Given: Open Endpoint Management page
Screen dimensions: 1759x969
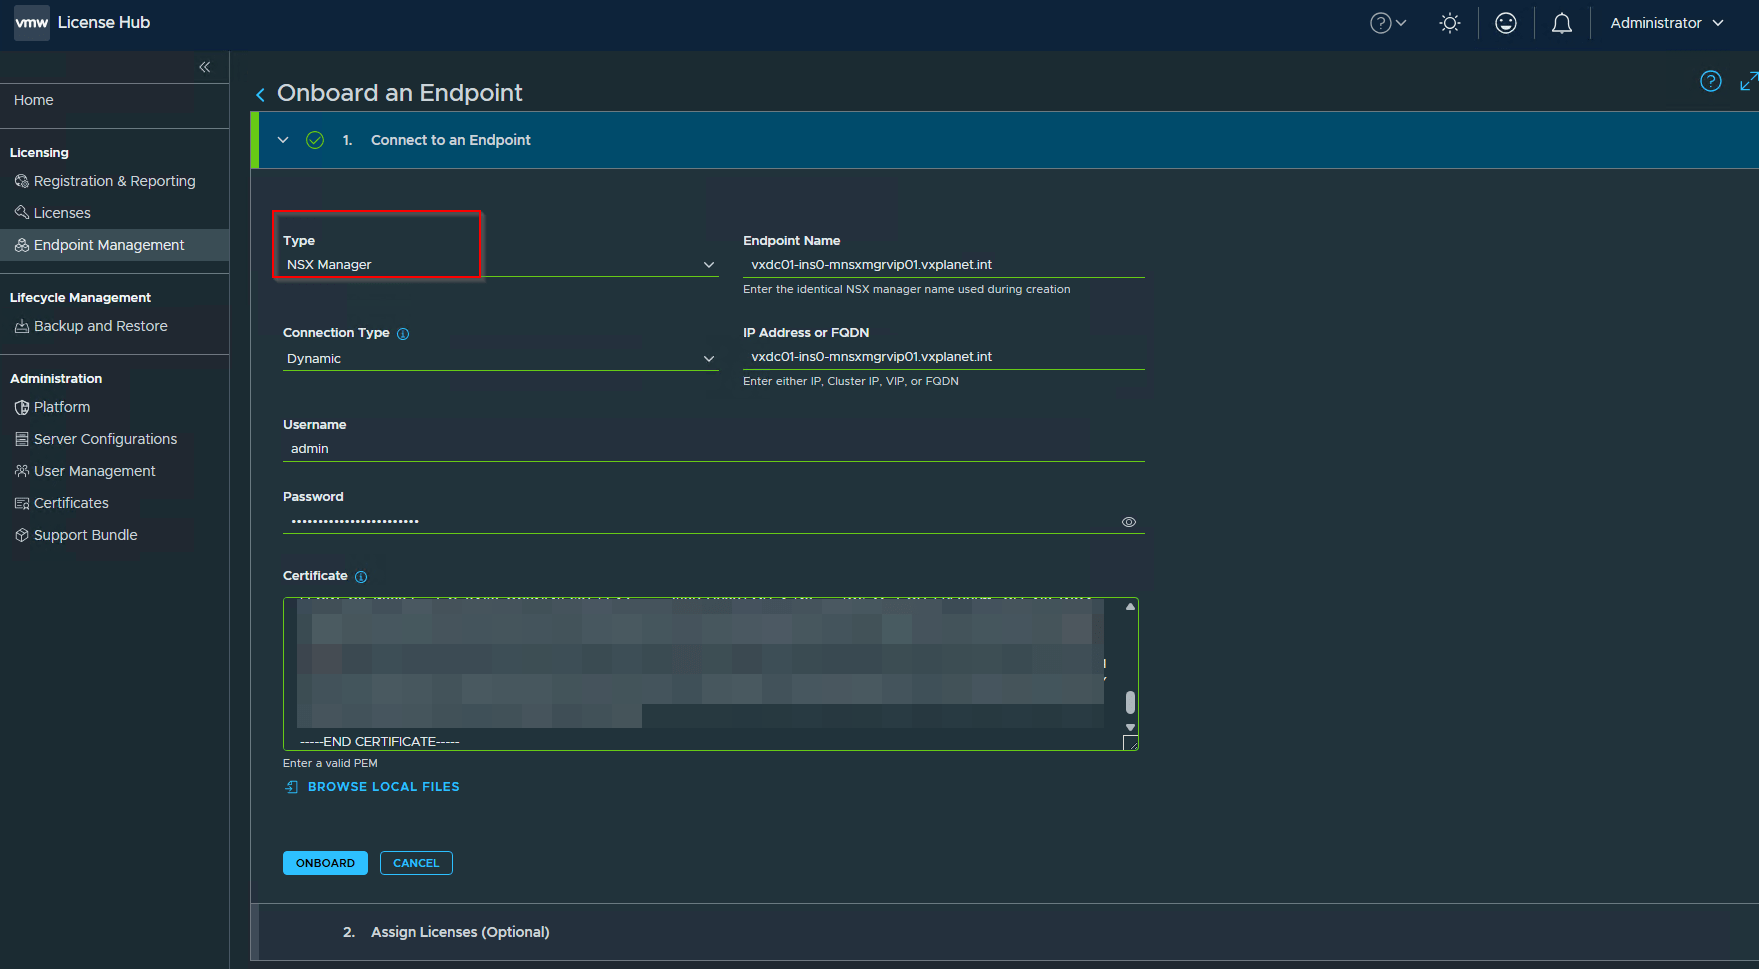Looking at the screenshot, I should click(109, 245).
